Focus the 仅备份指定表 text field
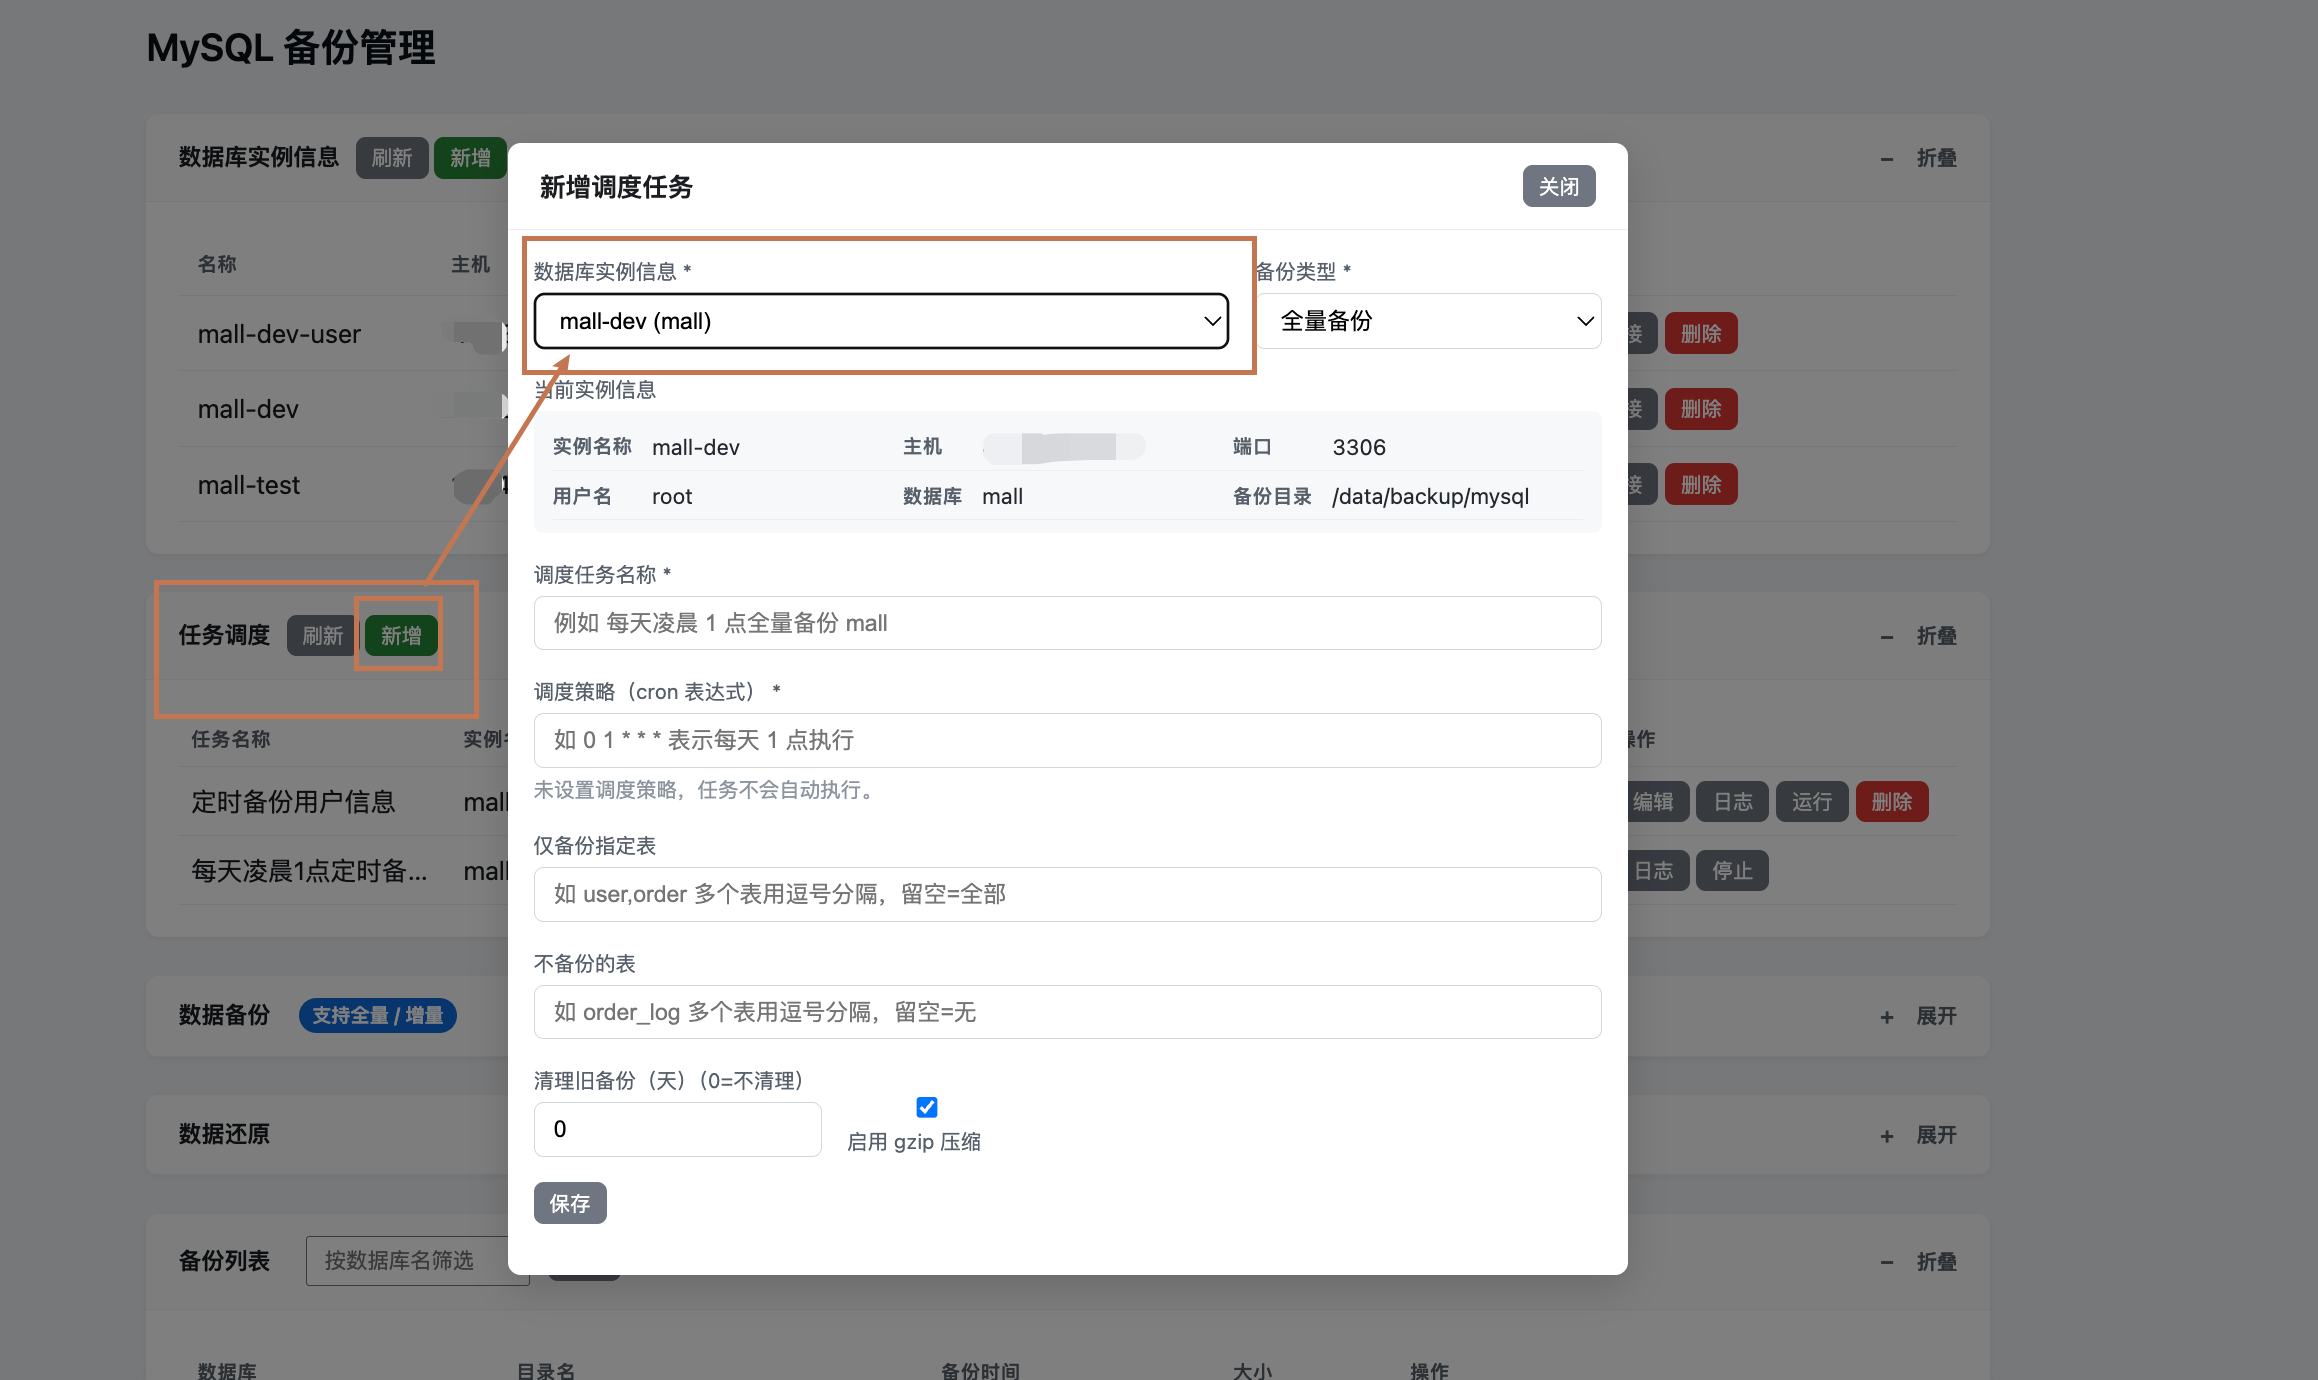This screenshot has width=2318, height=1380. pyautogui.click(x=1067, y=894)
